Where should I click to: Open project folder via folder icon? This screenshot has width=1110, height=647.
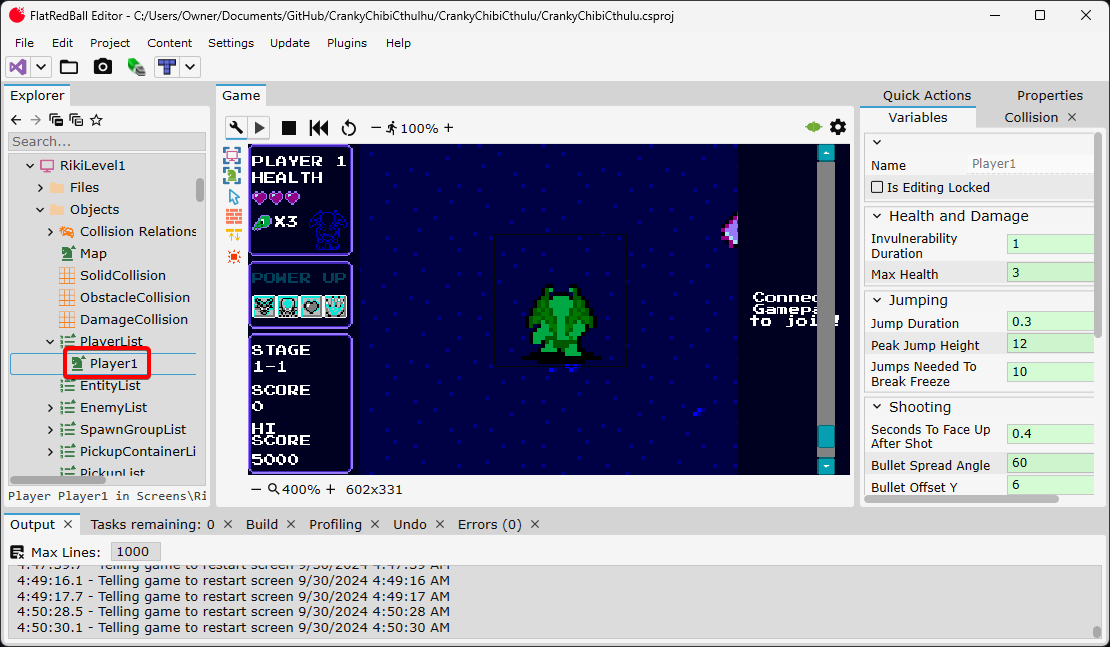[x=69, y=67]
